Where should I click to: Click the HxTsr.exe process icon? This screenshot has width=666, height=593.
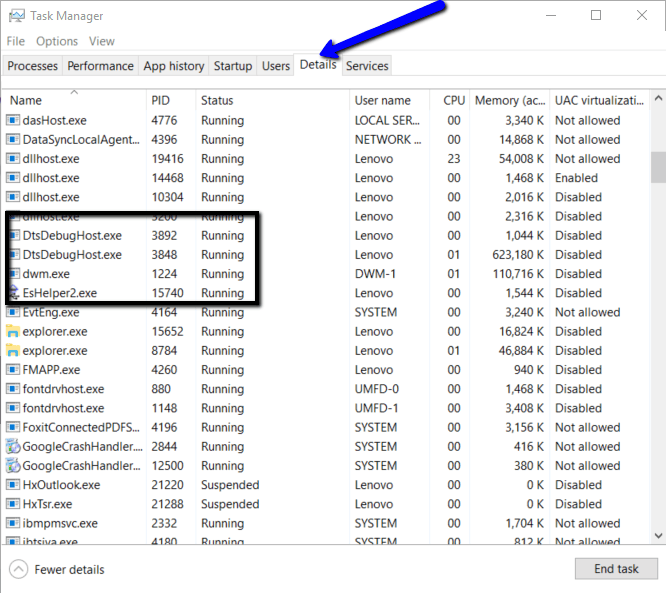(x=13, y=504)
